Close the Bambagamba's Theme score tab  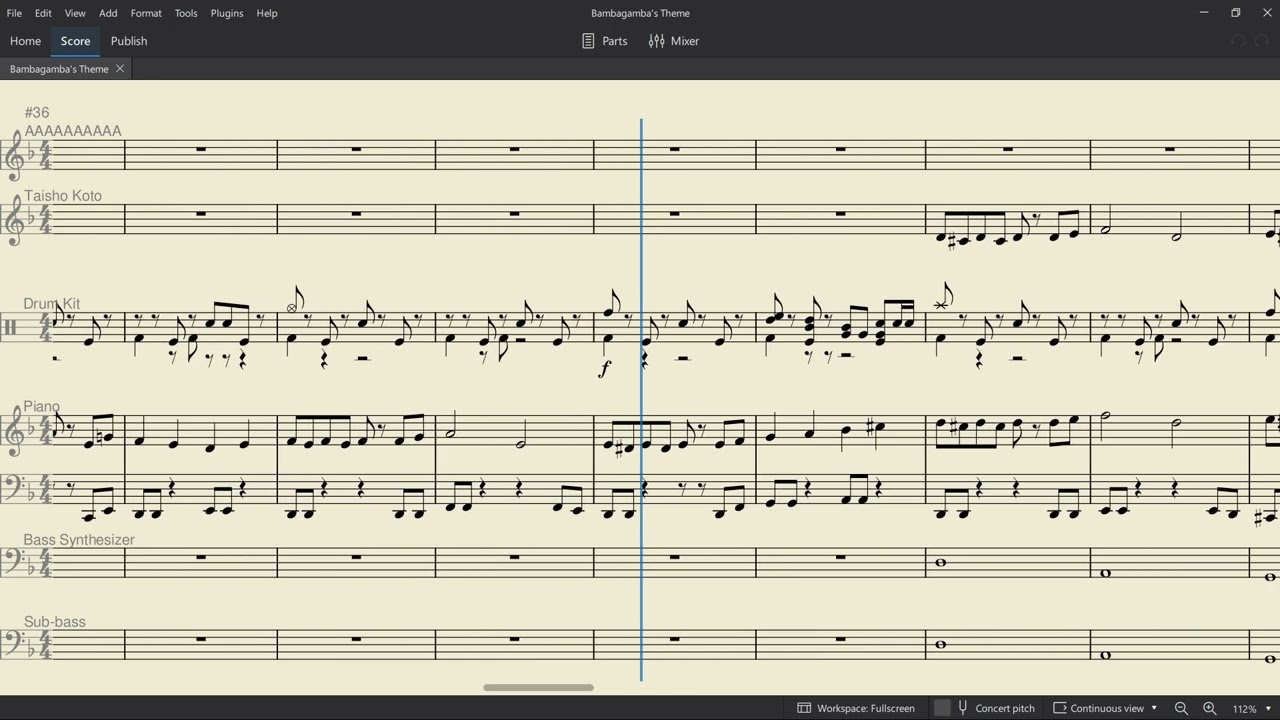[119, 69]
